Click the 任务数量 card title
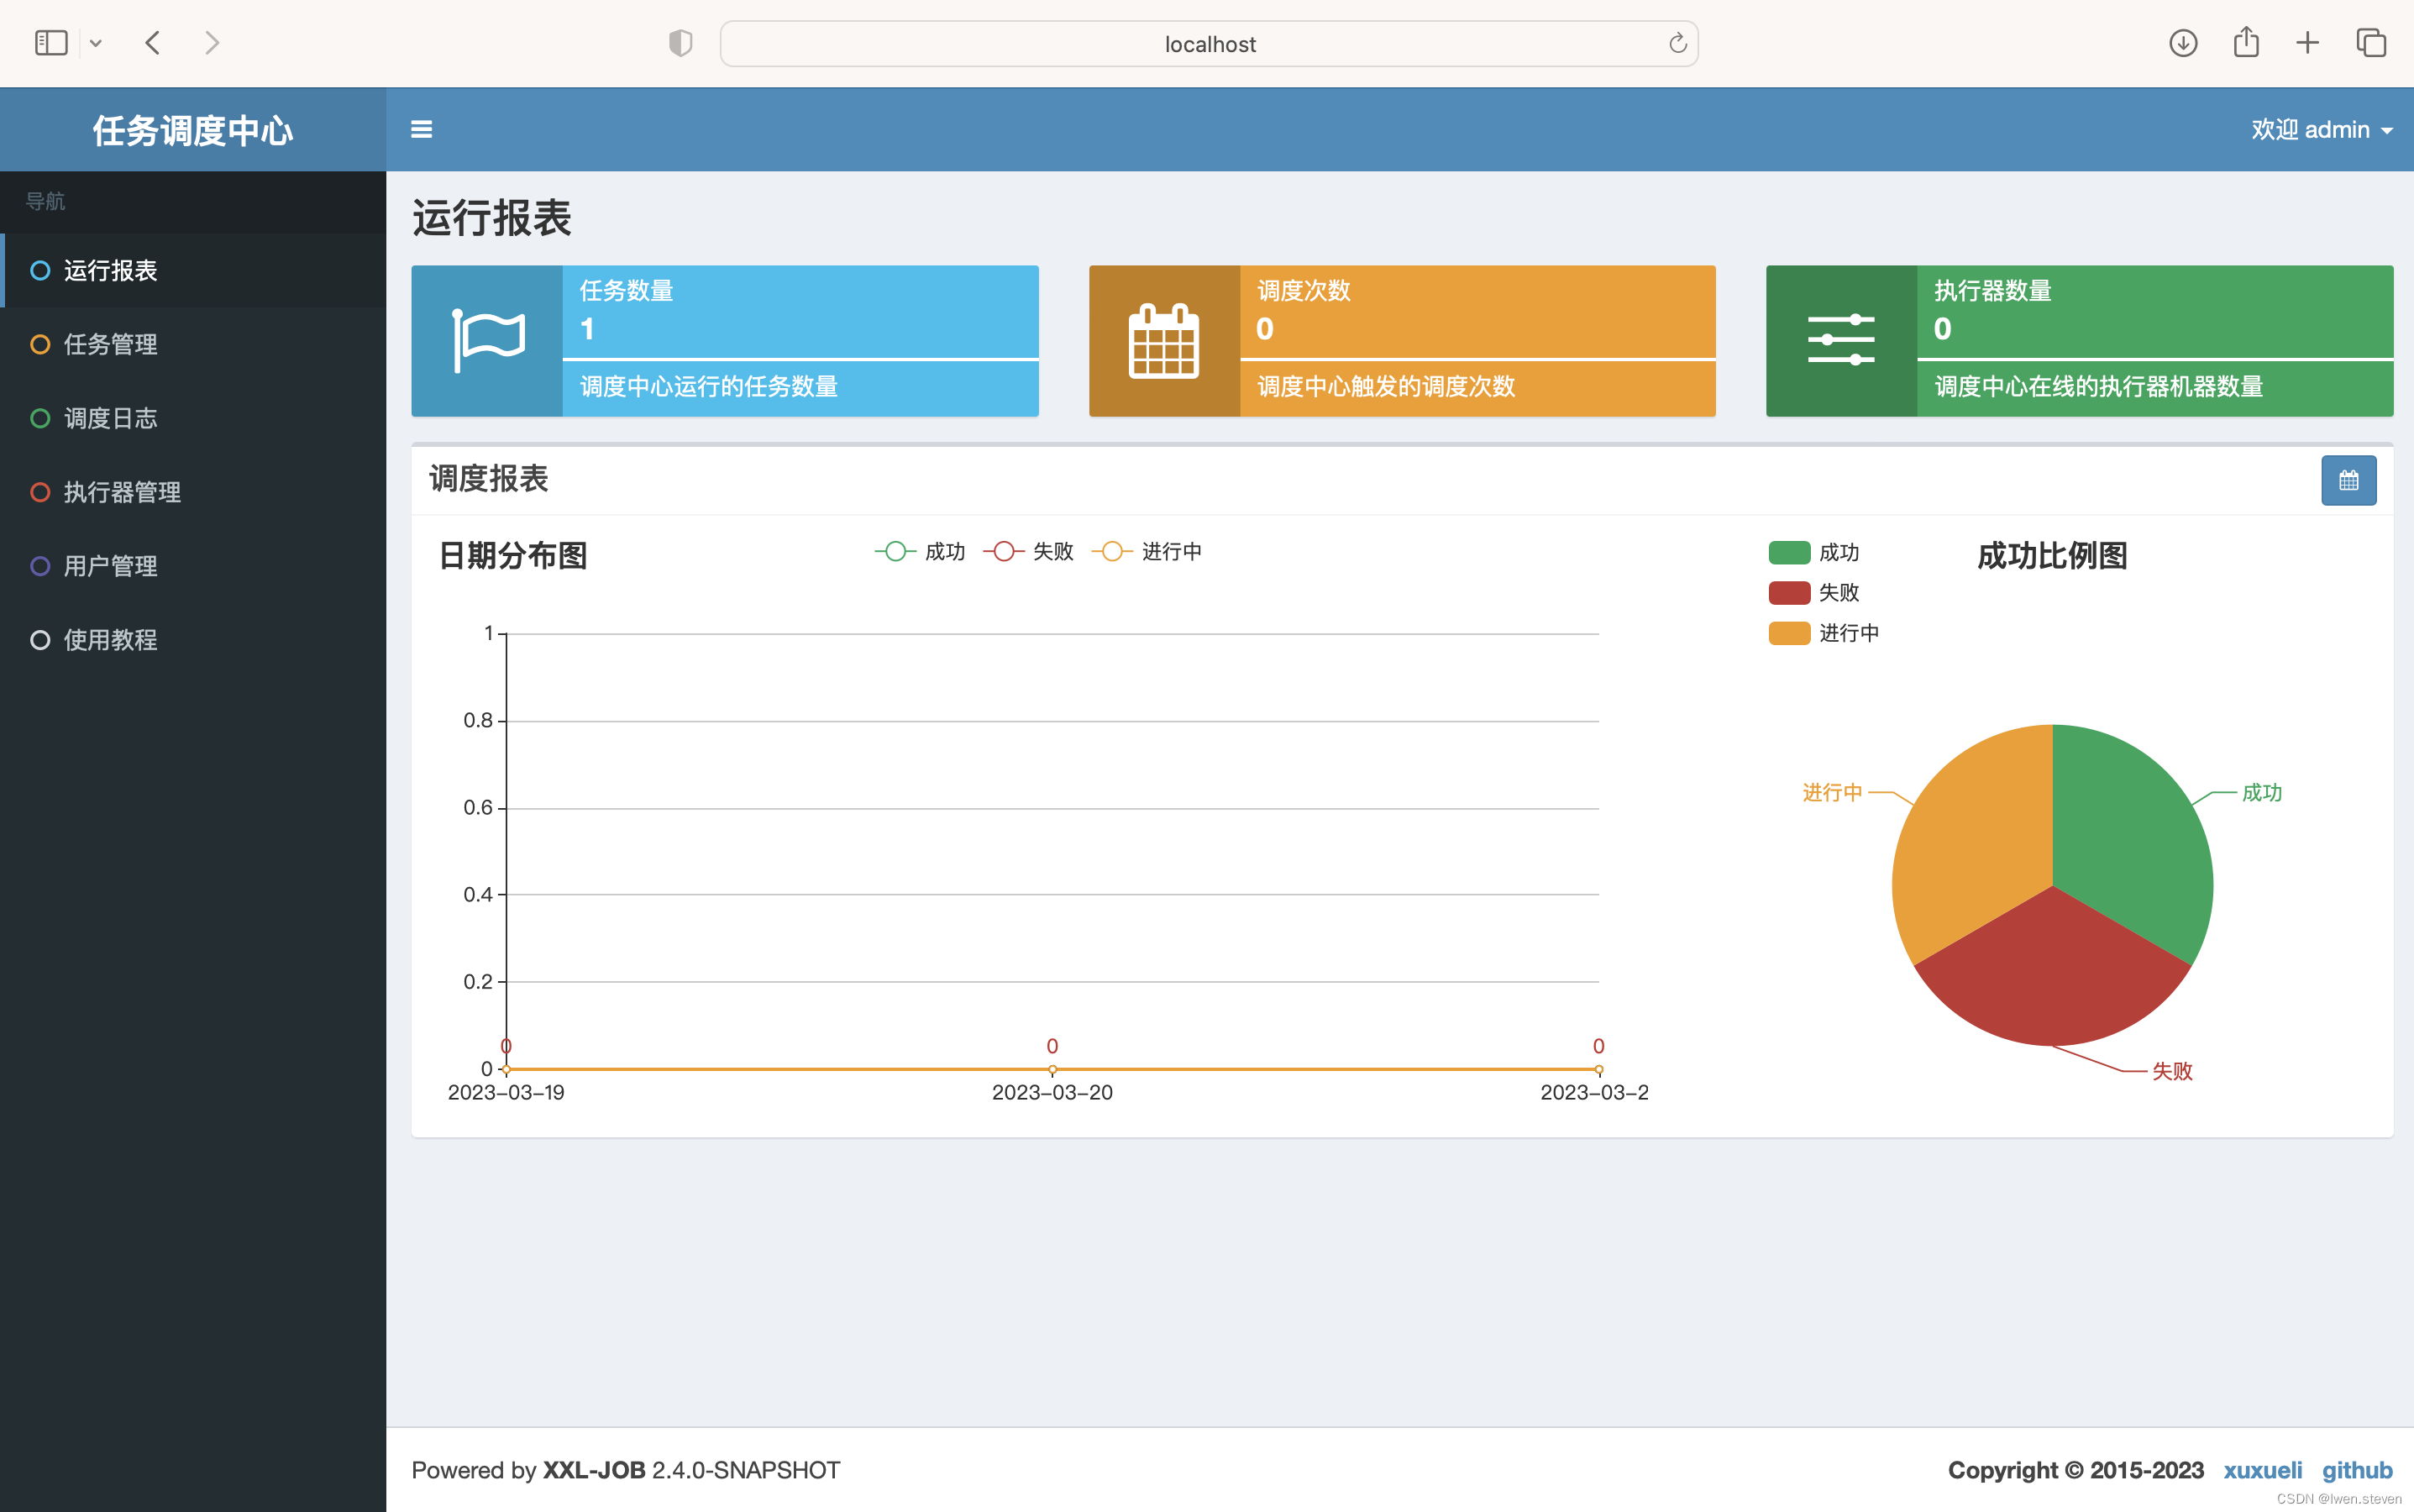The image size is (2414, 1512). 627,290
